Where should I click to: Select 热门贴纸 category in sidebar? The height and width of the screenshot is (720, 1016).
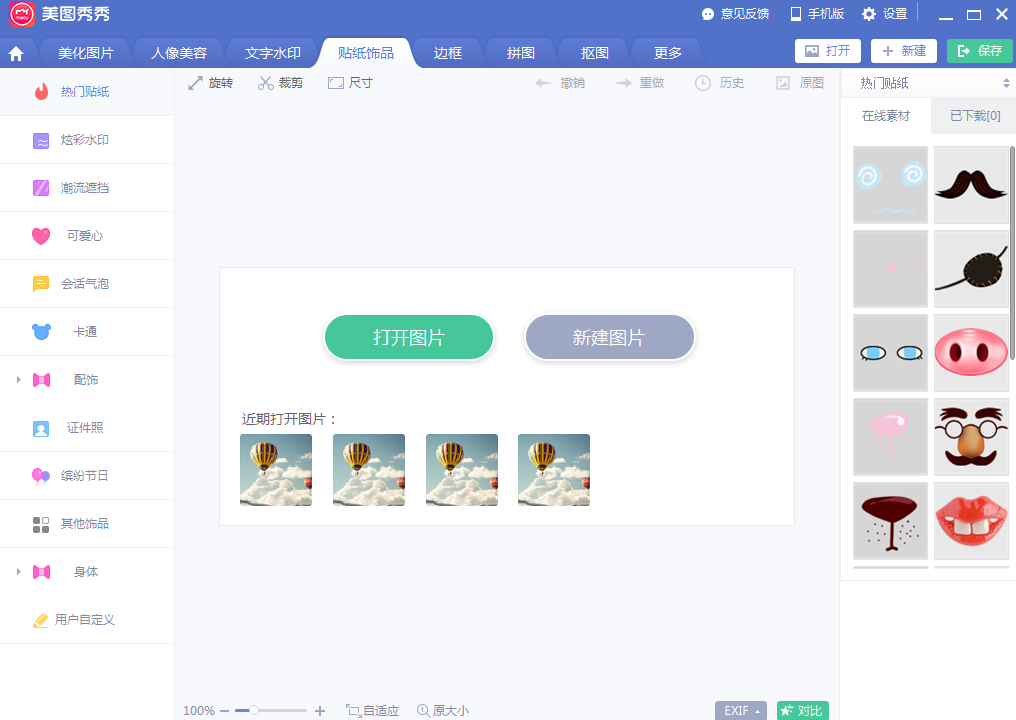coord(87,91)
